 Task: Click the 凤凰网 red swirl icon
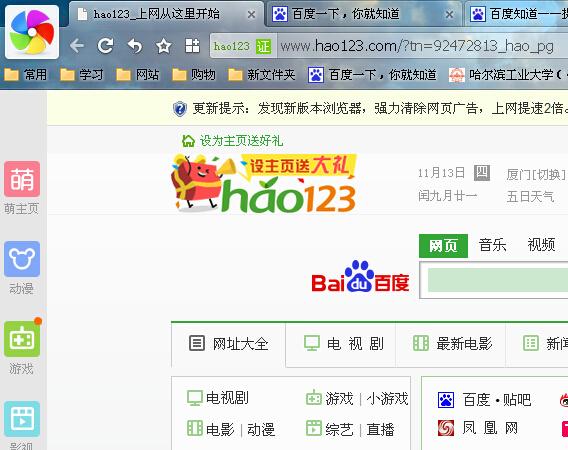coord(446,428)
